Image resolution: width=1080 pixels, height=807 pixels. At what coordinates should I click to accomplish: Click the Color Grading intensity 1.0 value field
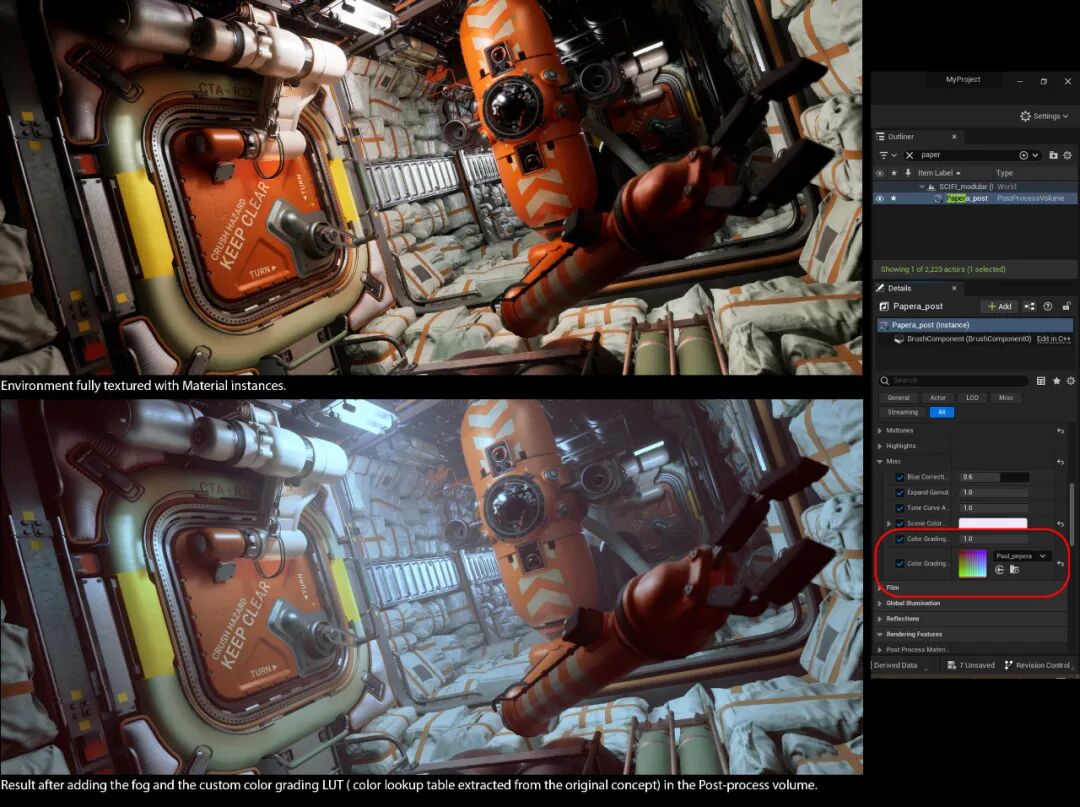pos(994,539)
